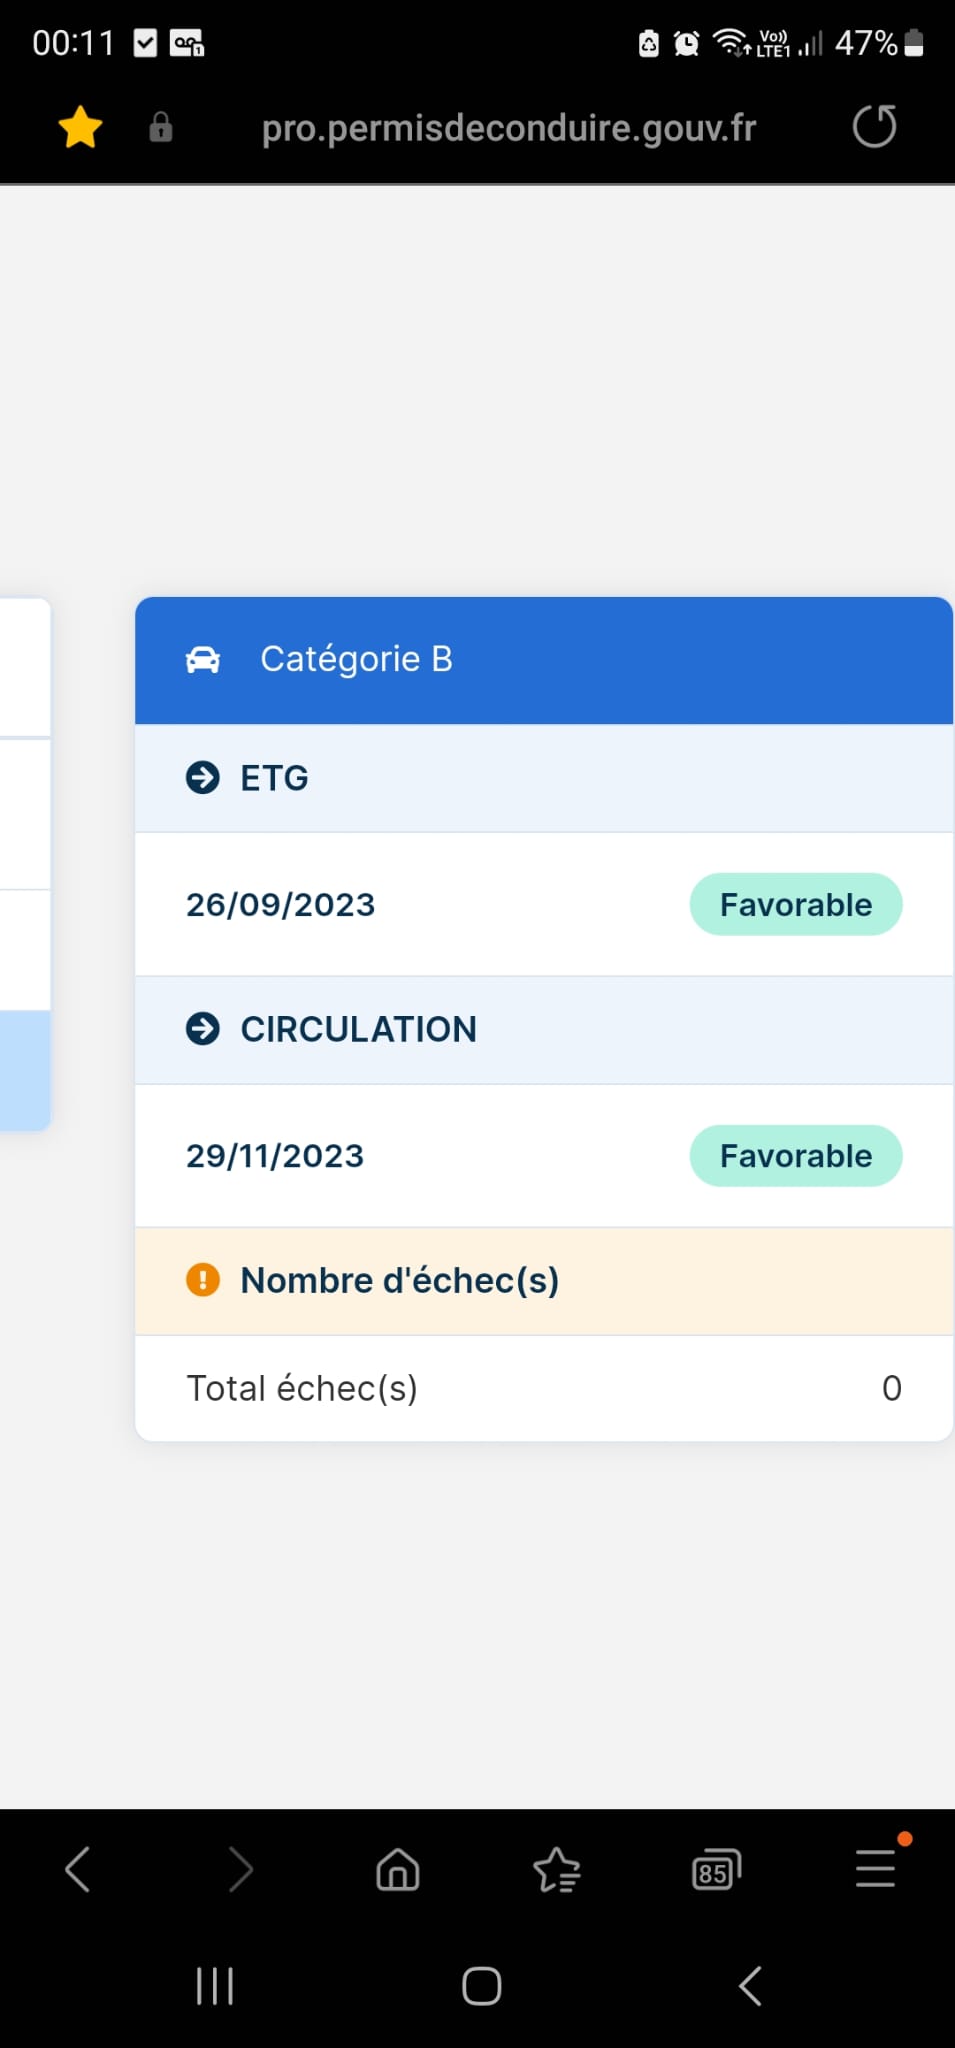Tap the Favorable badge for 26/09/2023
Screen dimensions: 955x2048
point(795,905)
